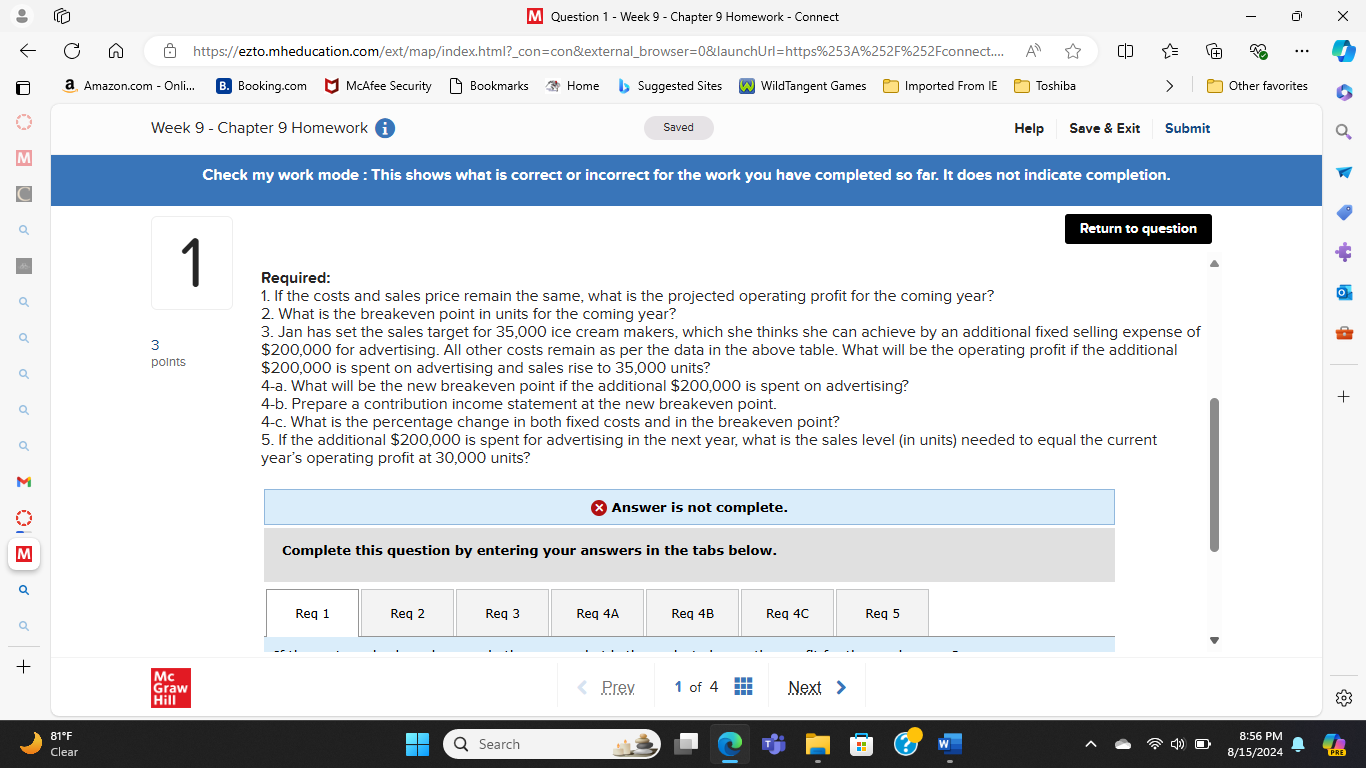Viewport: 1366px width, 768px height.
Task: Open Collections in the Edge toolbar
Action: [1214, 51]
